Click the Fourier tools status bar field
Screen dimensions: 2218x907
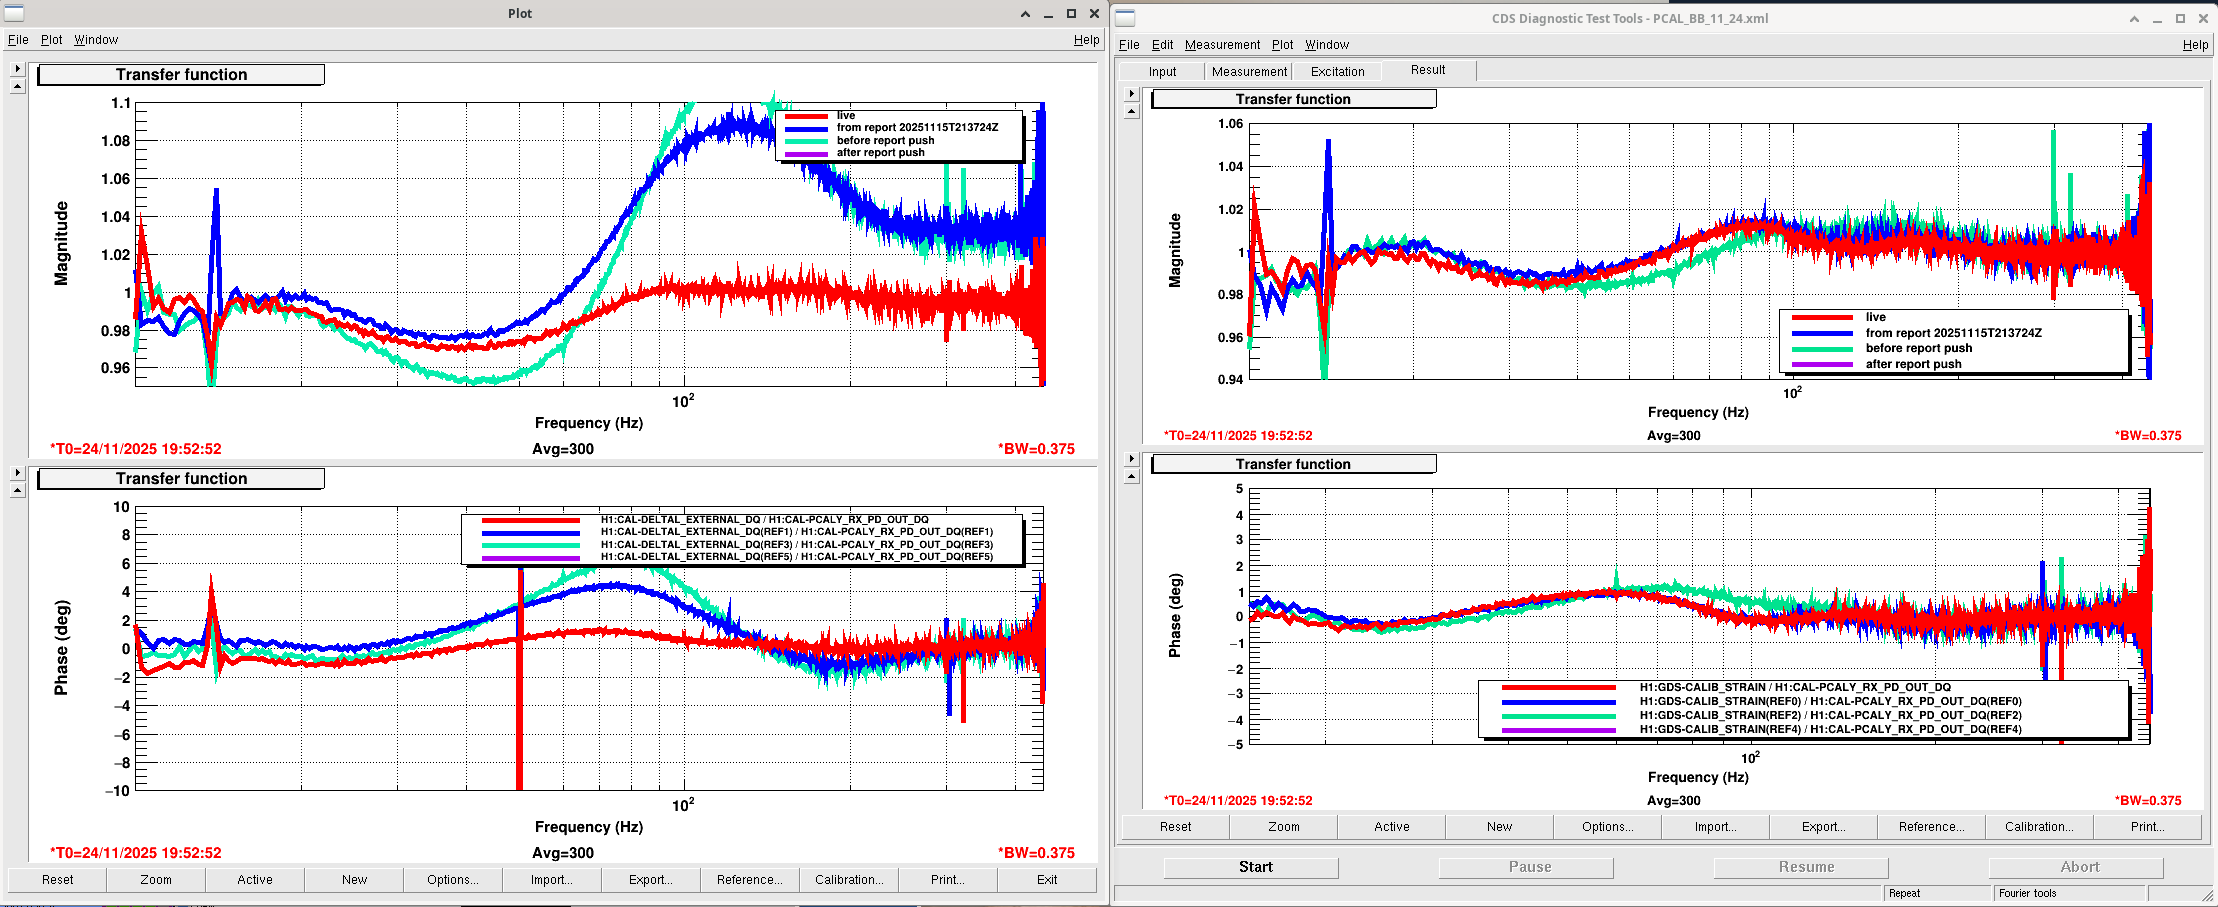tap(2067, 893)
